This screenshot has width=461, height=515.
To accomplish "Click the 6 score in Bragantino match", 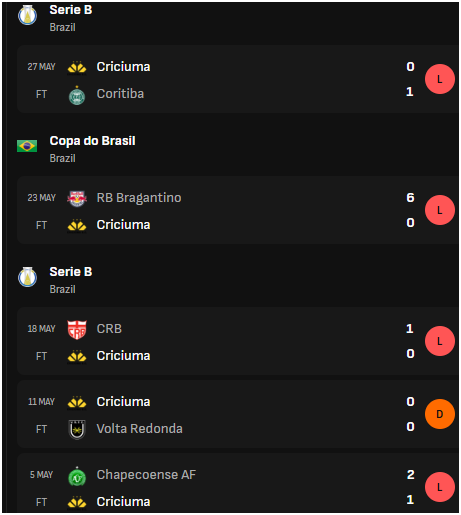I will click(x=410, y=198).
